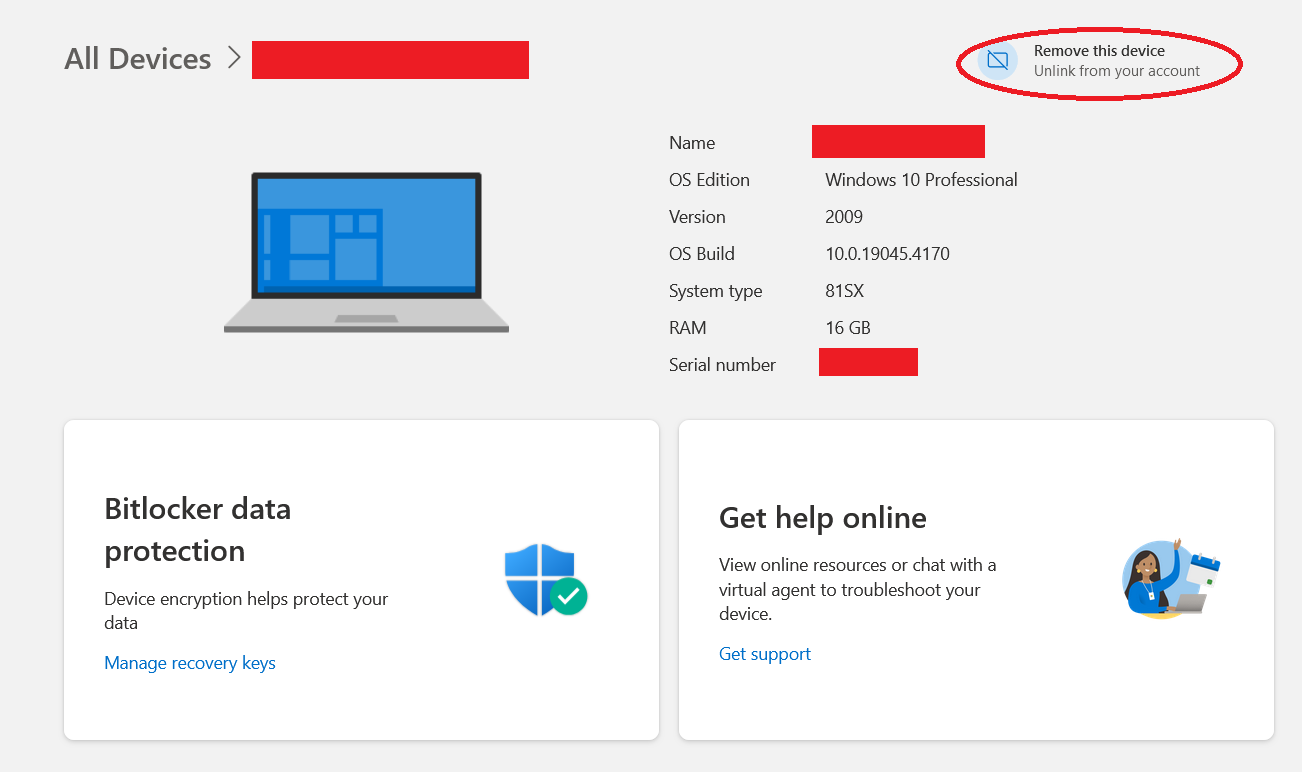Click the Remove this device icon
This screenshot has width=1302, height=772.
point(997,61)
